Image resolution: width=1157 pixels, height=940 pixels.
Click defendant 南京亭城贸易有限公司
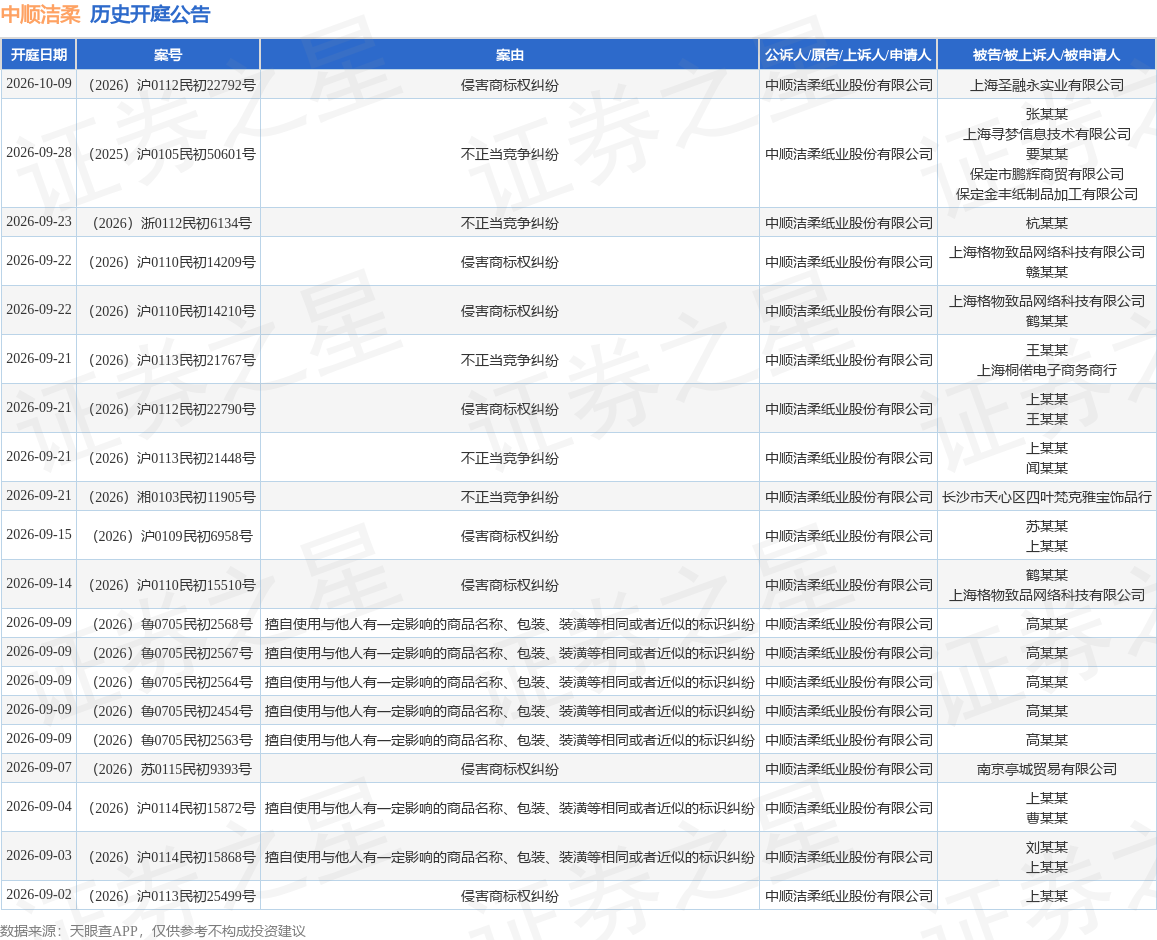(1046, 769)
